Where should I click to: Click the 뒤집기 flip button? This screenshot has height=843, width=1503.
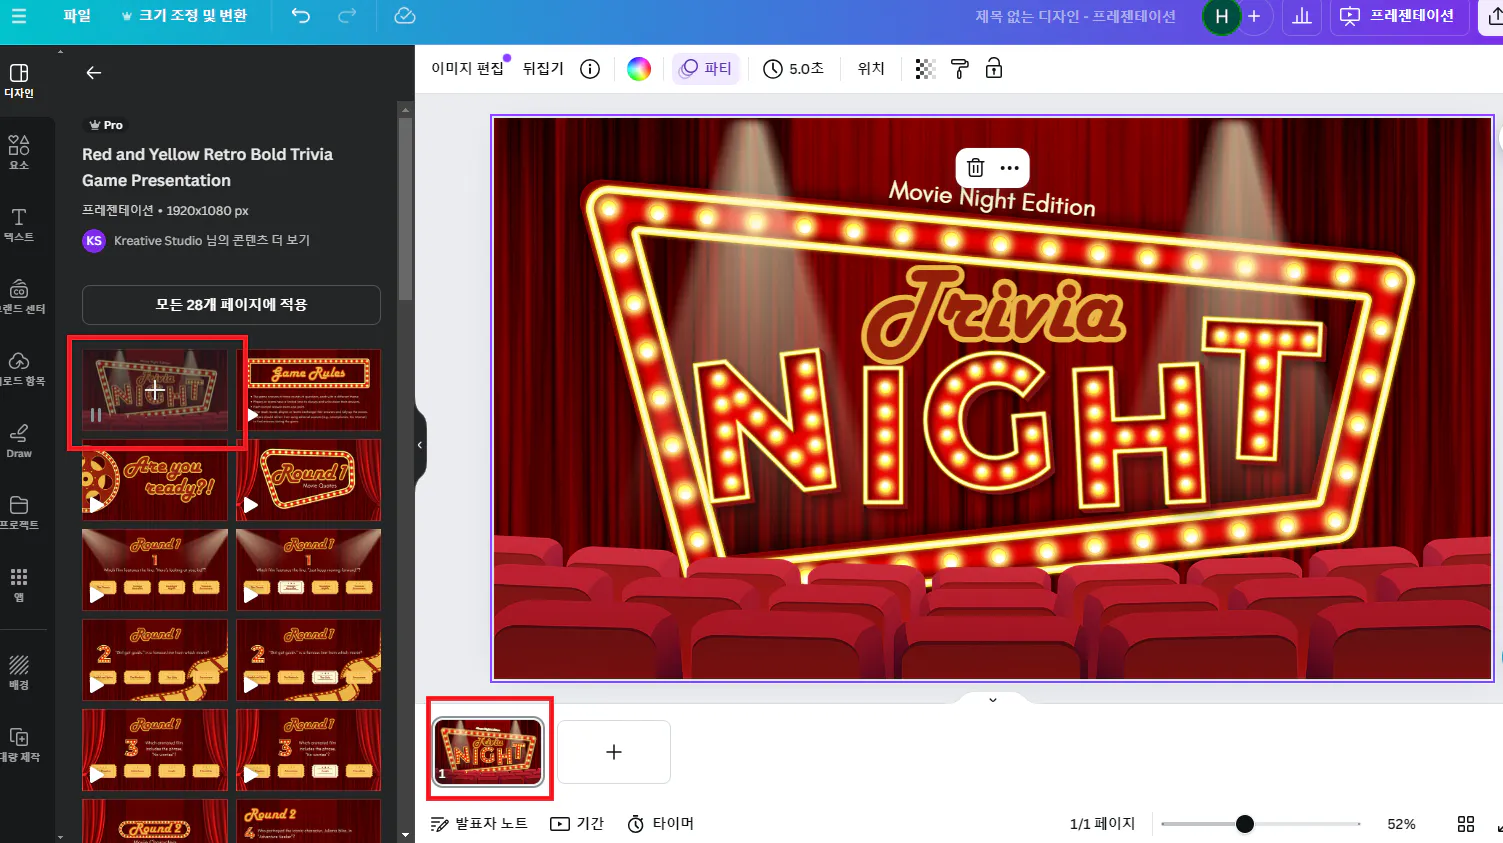click(543, 69)
